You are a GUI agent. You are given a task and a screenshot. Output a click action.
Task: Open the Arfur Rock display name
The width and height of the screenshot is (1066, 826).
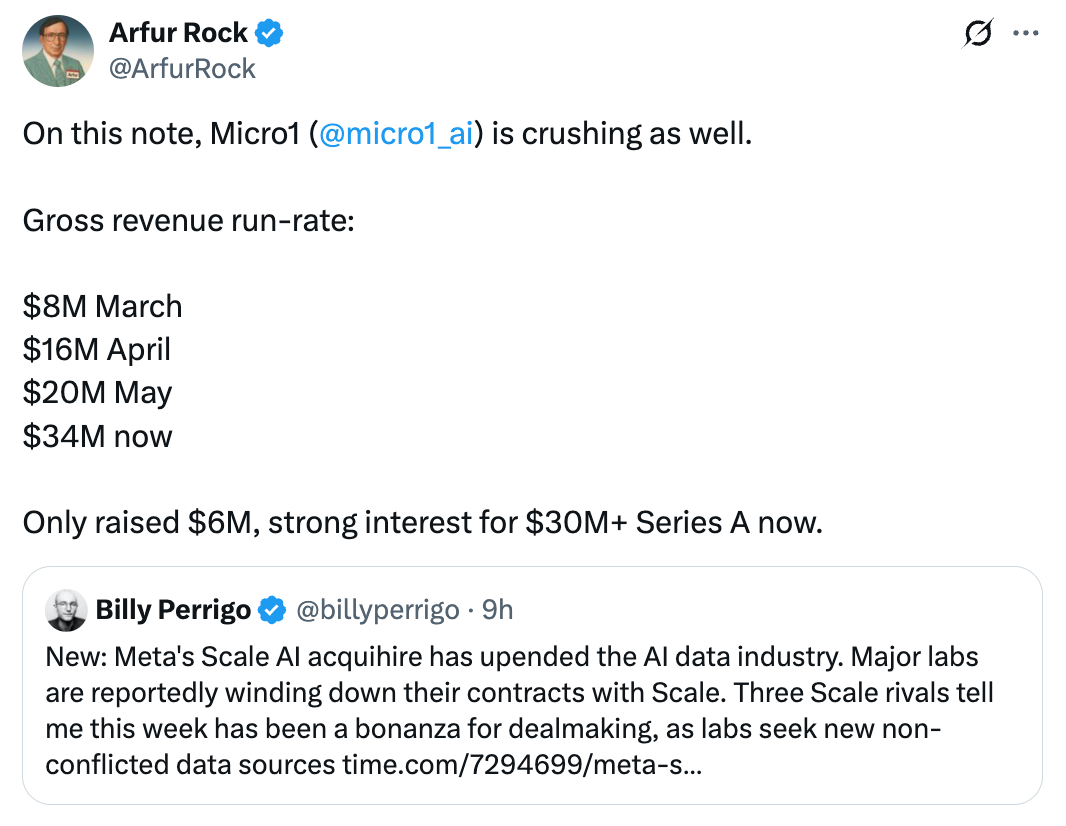178,33
